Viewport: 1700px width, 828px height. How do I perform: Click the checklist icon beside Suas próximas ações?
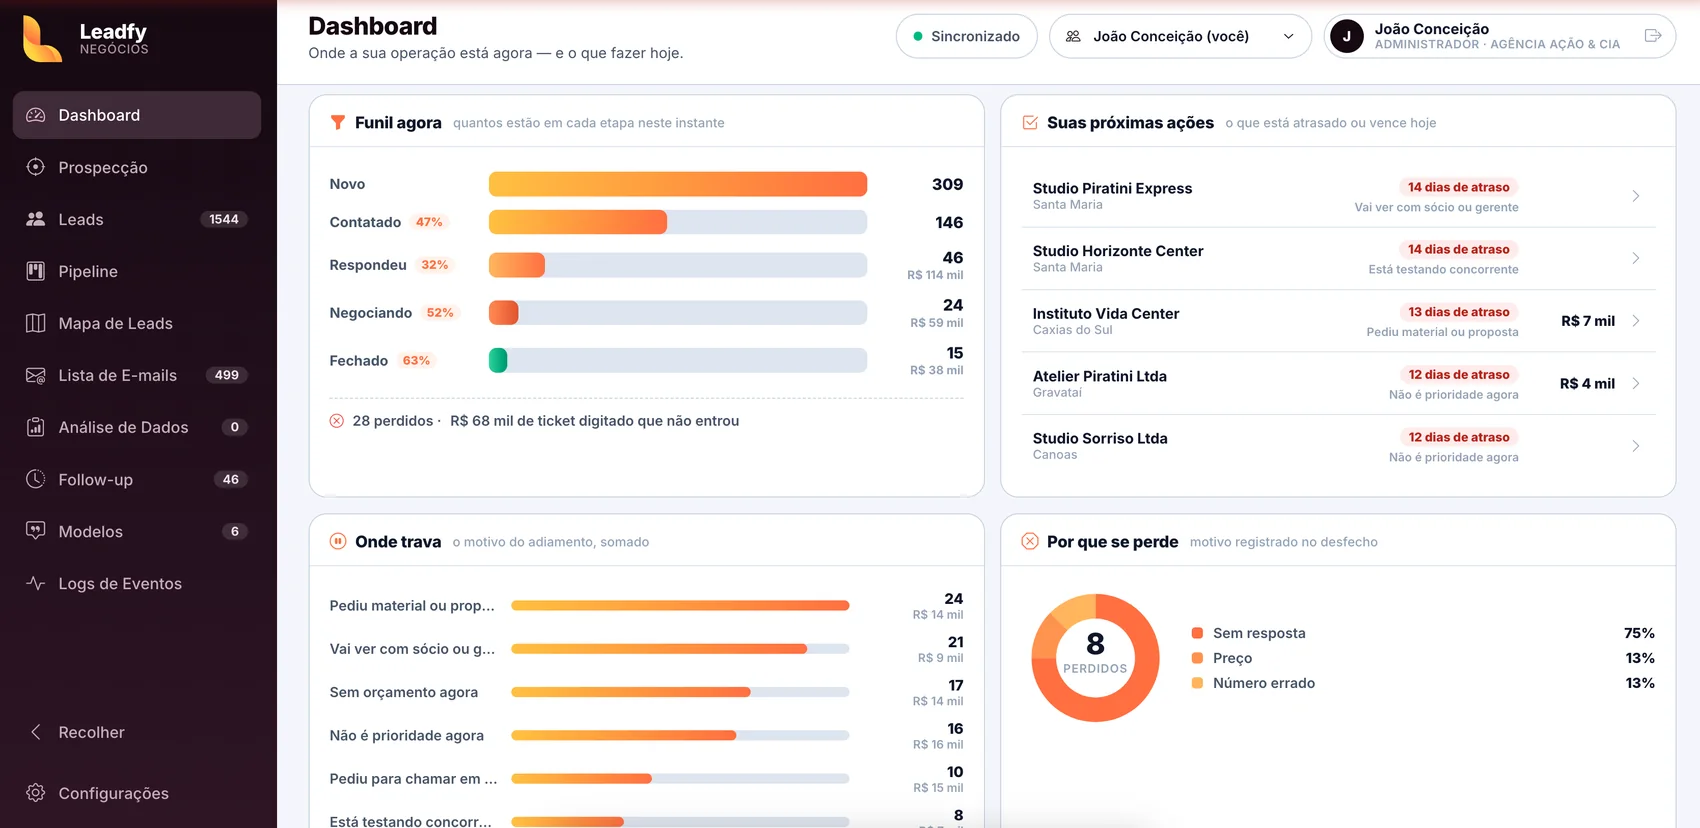coord(1030,122)
